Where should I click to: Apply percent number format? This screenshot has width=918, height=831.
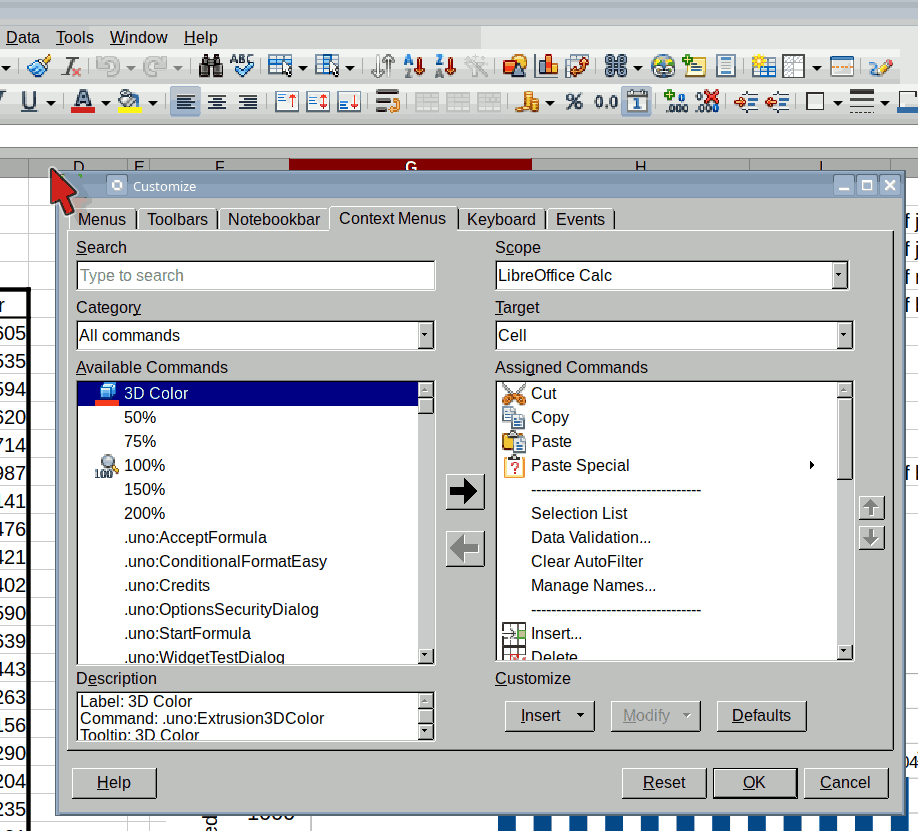coord(574,101)
